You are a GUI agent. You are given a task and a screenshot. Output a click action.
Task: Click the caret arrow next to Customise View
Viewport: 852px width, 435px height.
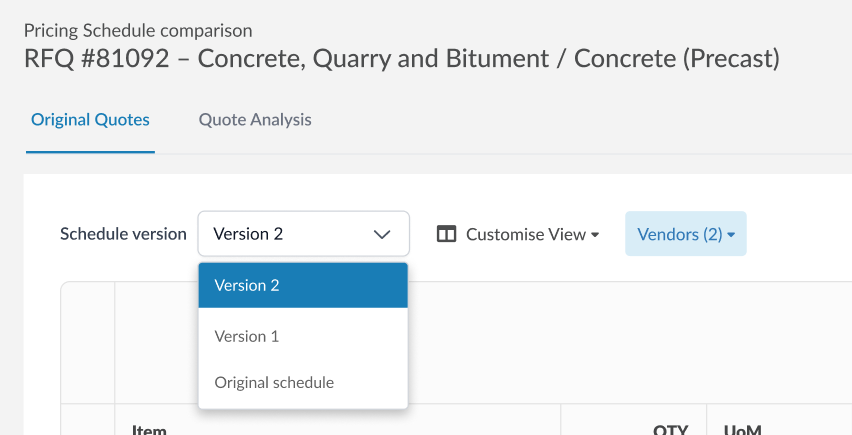[x=595, y=235]
